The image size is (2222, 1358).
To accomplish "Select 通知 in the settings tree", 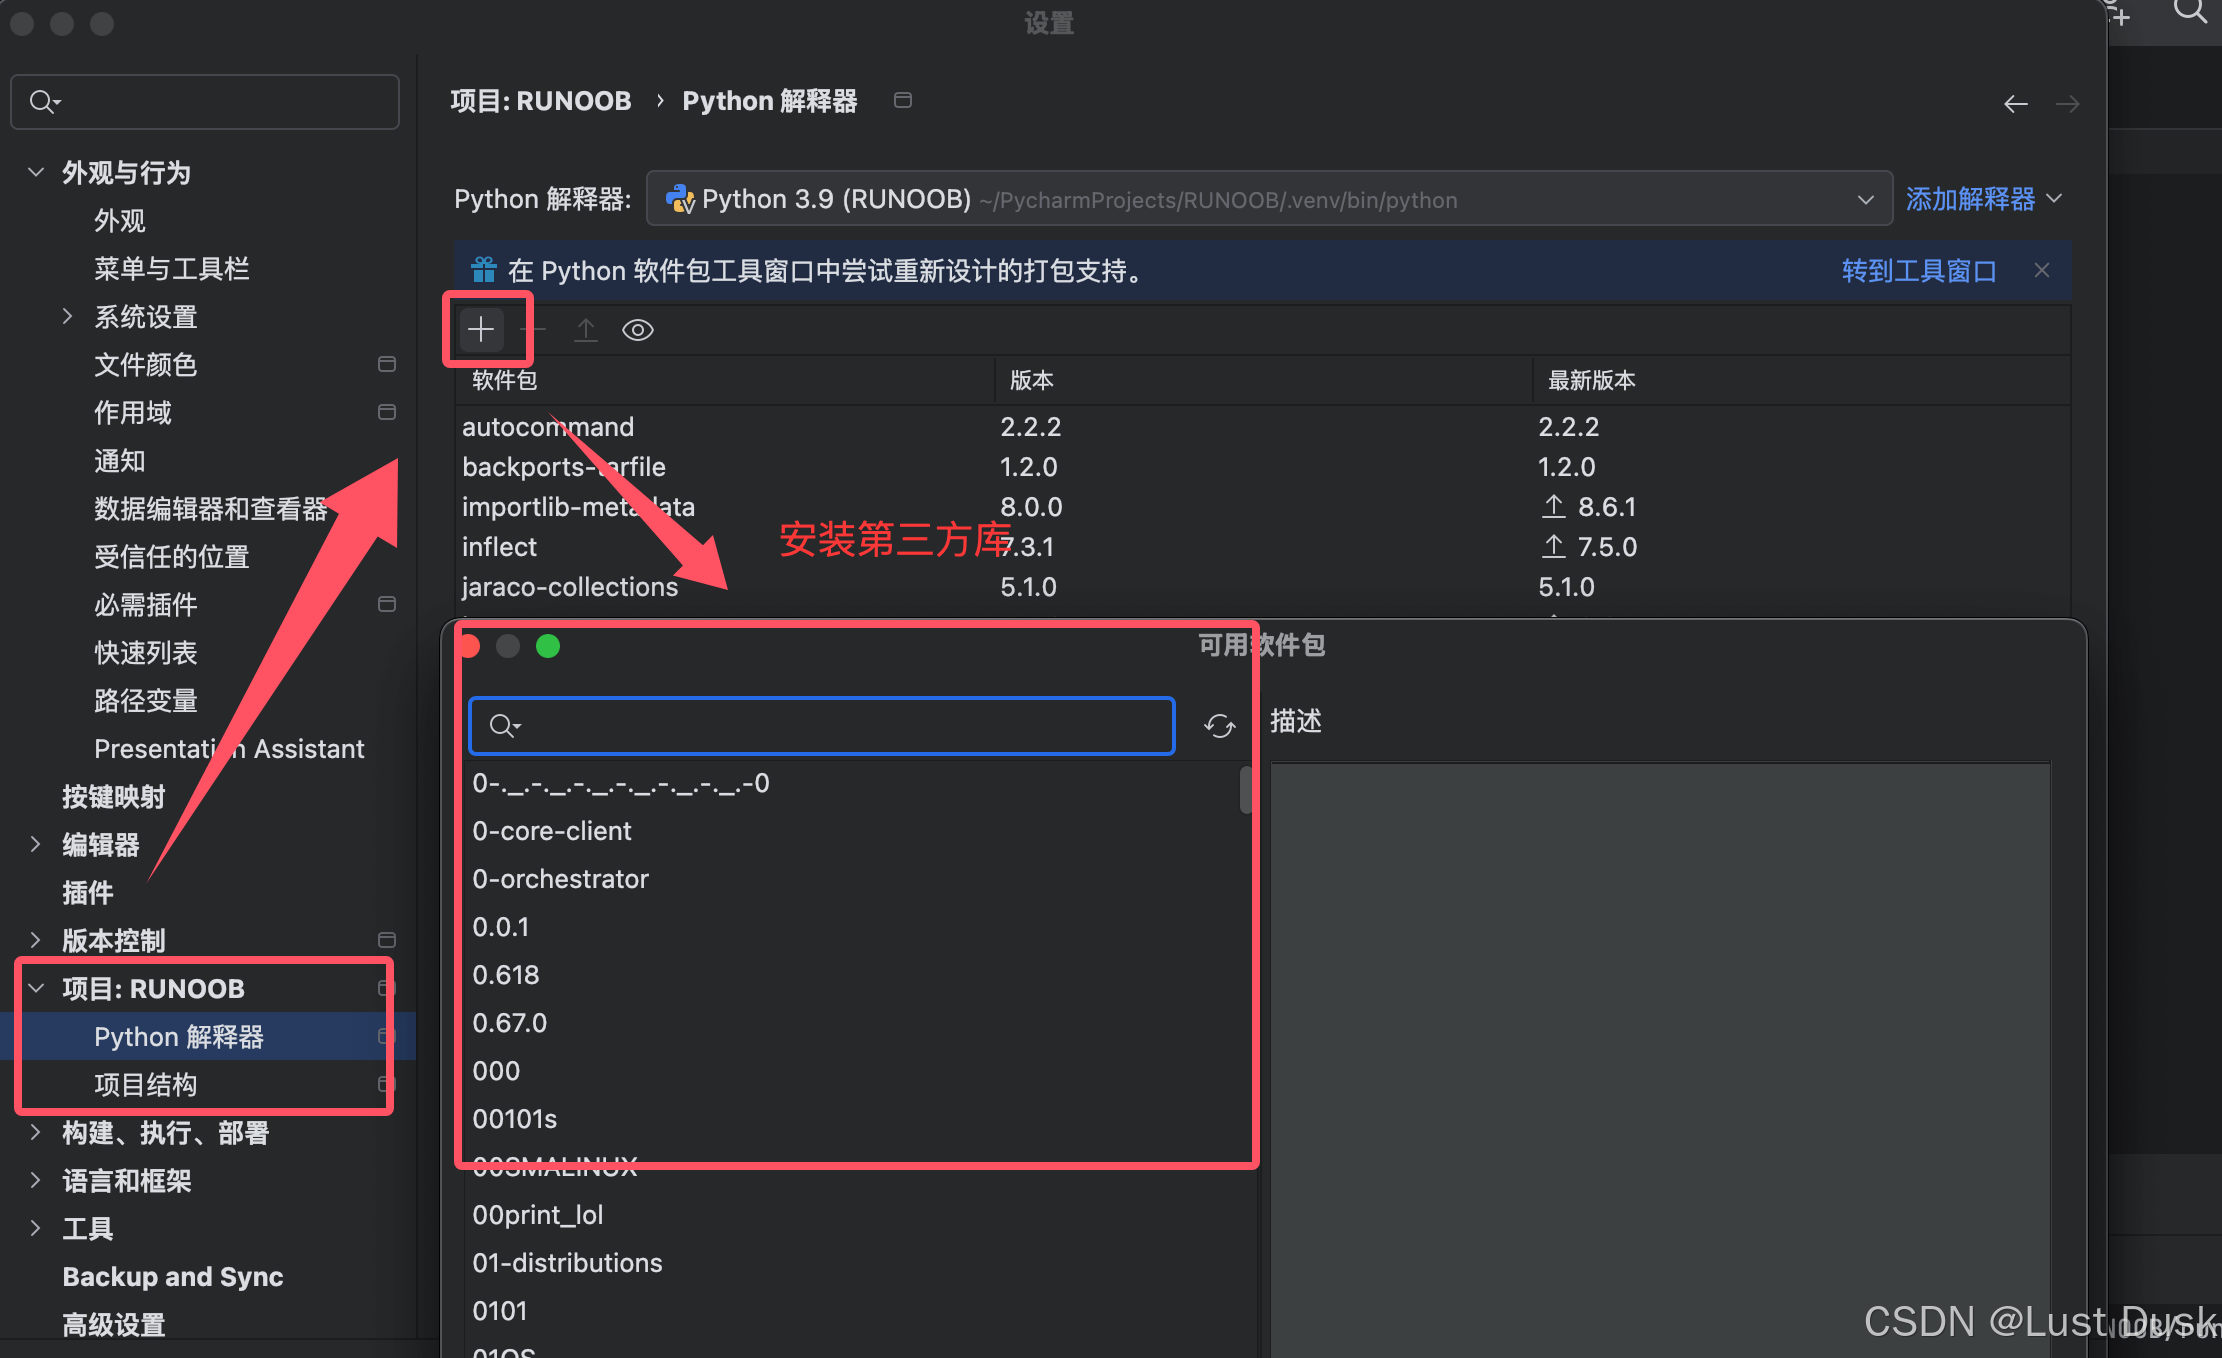I will (120, 460).
